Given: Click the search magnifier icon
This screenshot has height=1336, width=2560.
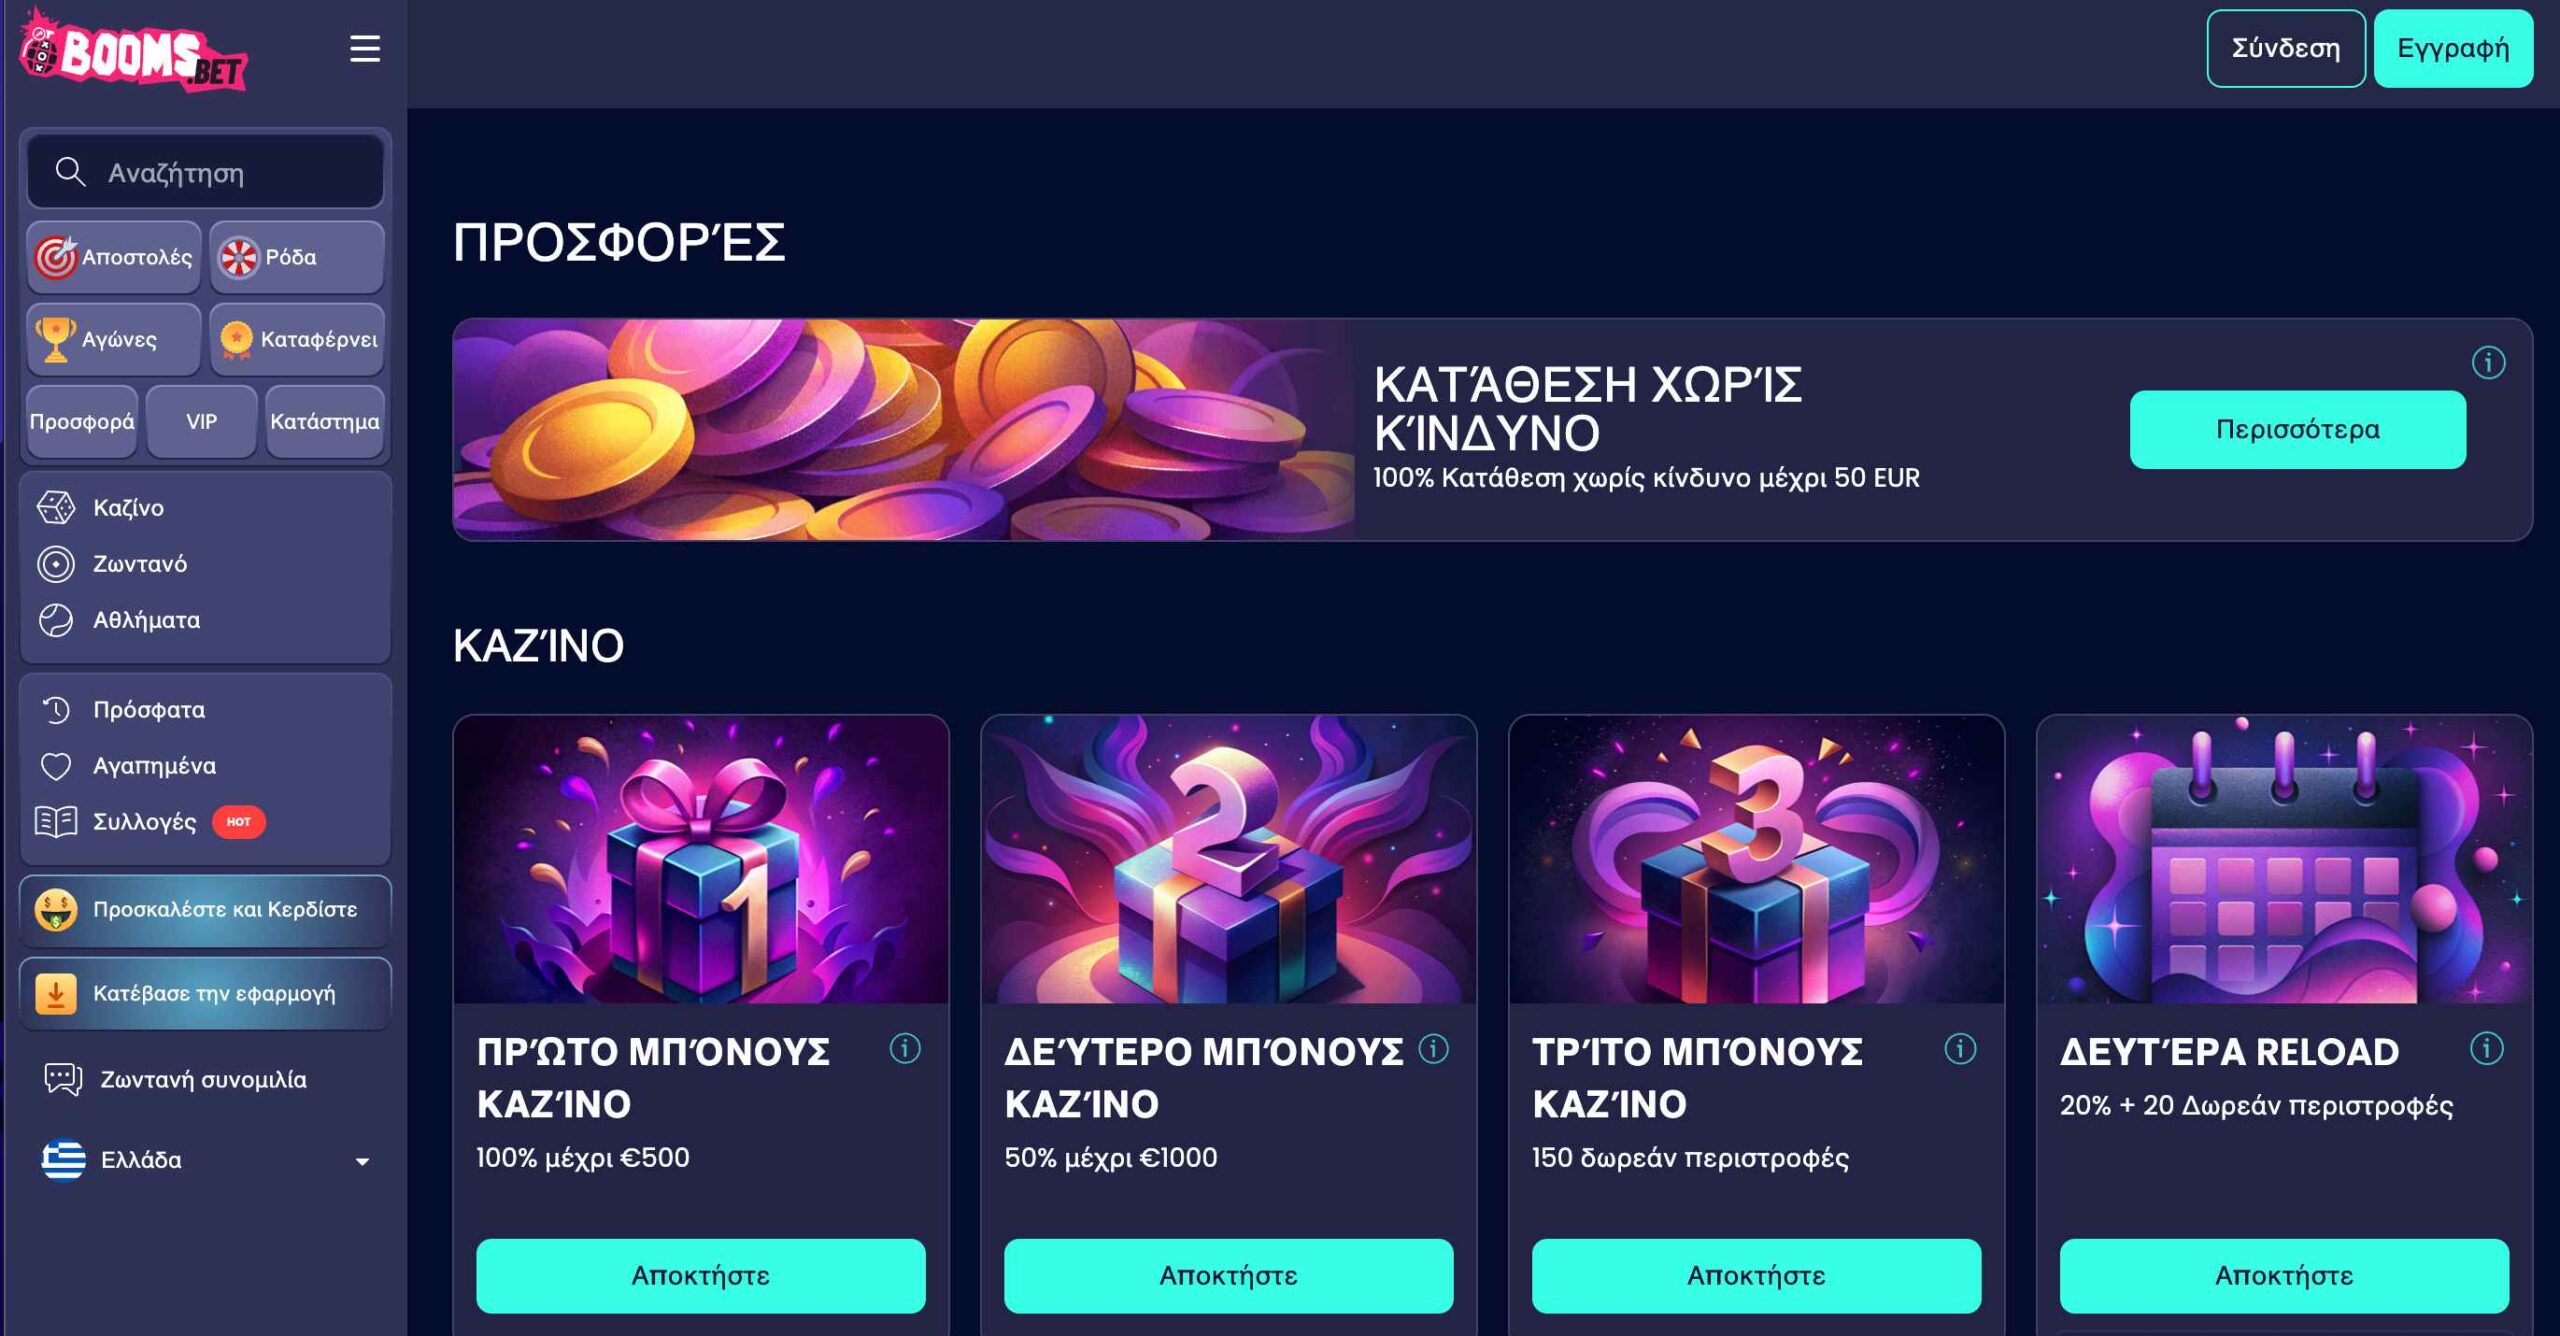Looking at the screenshot, I should [x=69, y=172].
